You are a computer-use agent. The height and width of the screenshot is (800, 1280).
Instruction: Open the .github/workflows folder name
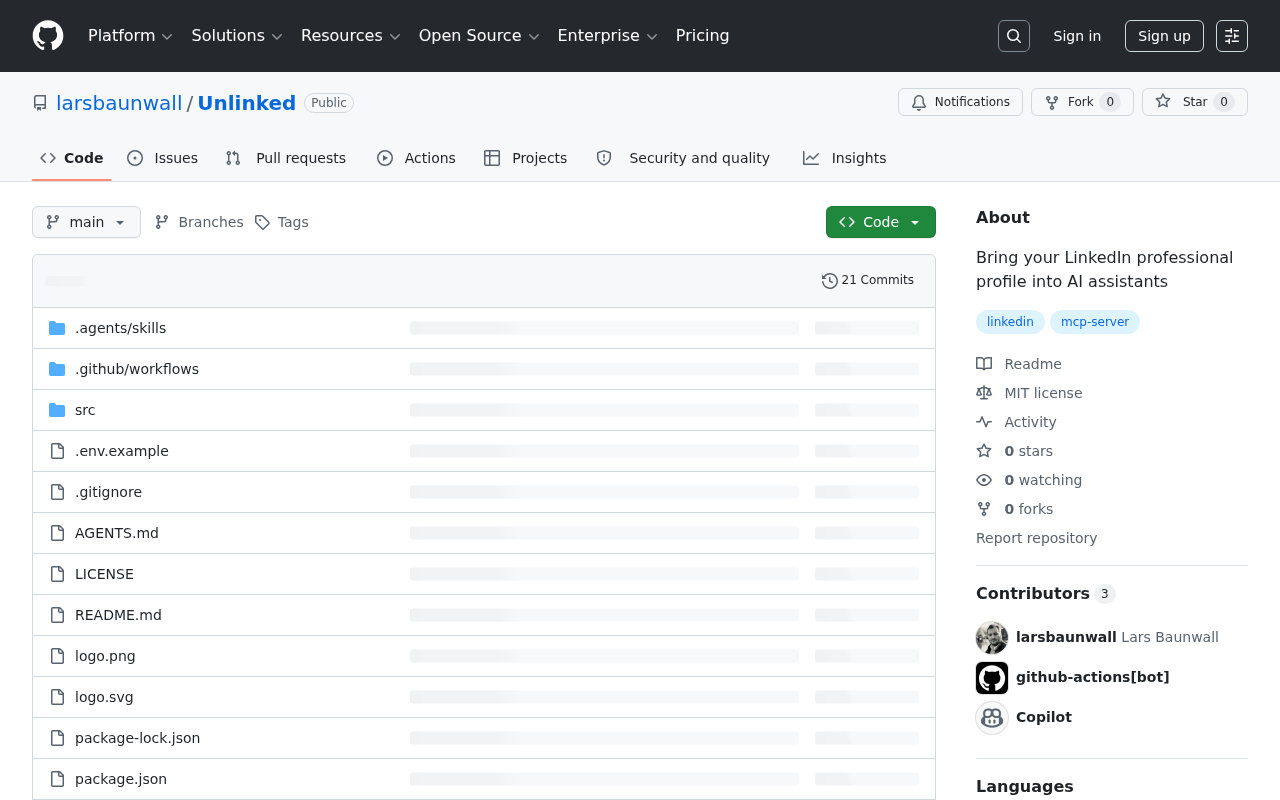click(x=137, y=369)
